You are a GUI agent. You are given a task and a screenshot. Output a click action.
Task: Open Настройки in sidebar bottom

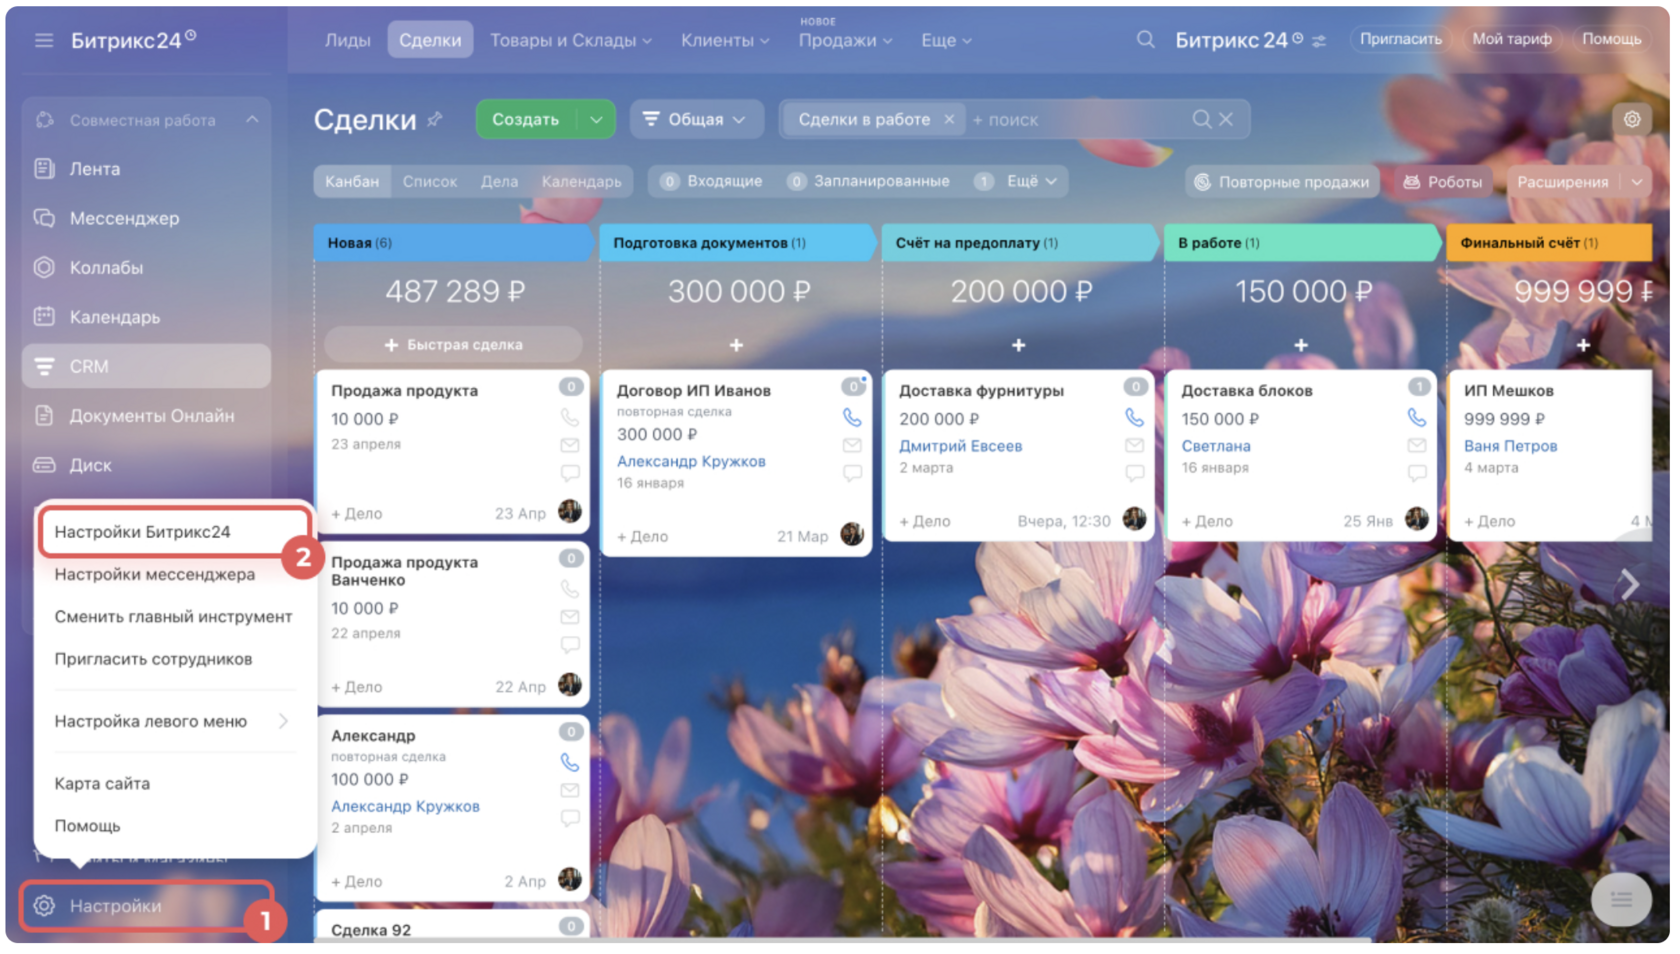146,906
